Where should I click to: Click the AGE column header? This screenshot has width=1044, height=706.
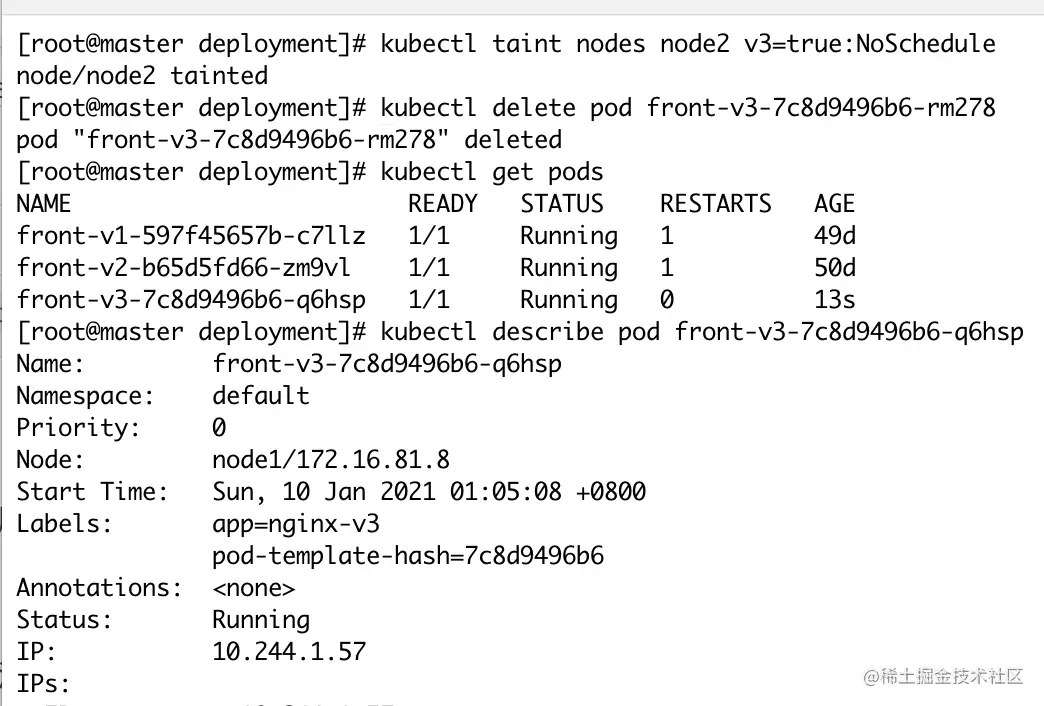pos(835,204)
